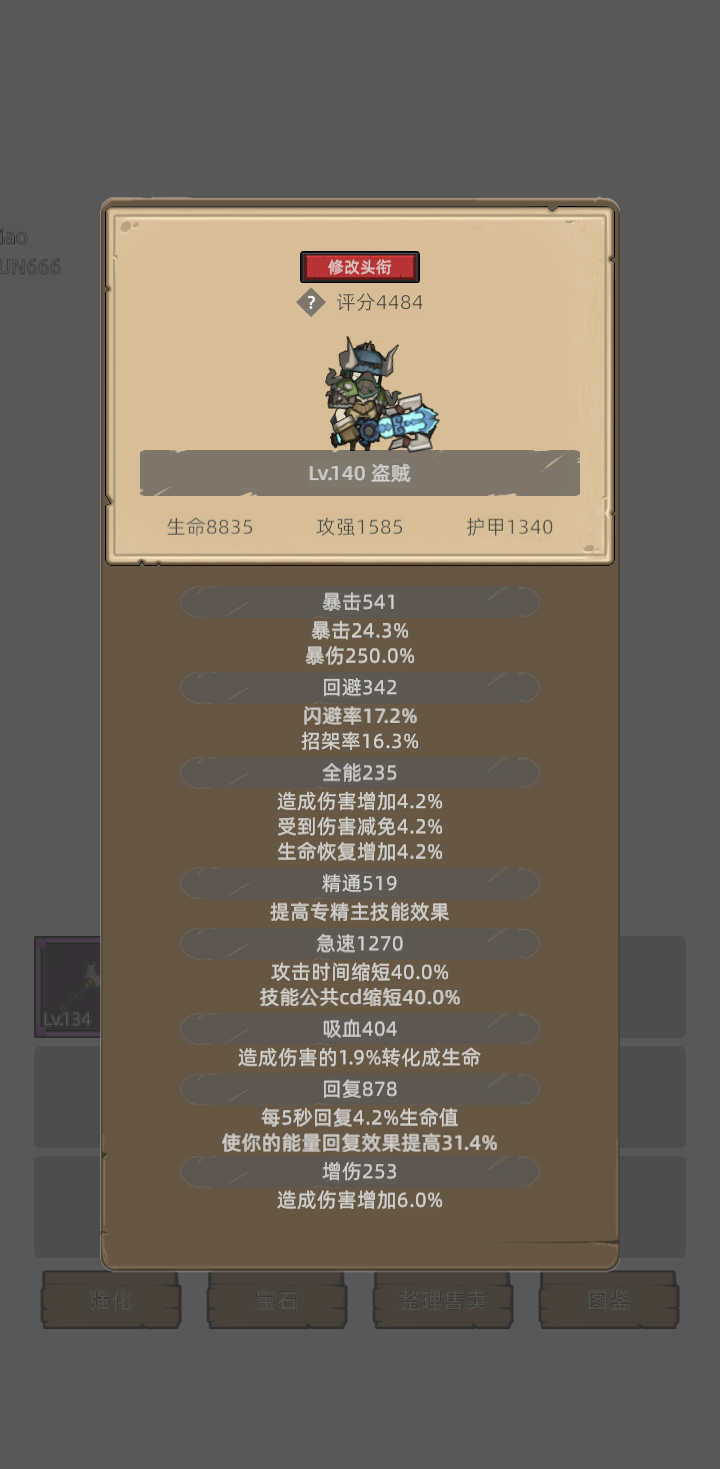Open the 宝石 tab at bottom

click(x=277, y=1300)
